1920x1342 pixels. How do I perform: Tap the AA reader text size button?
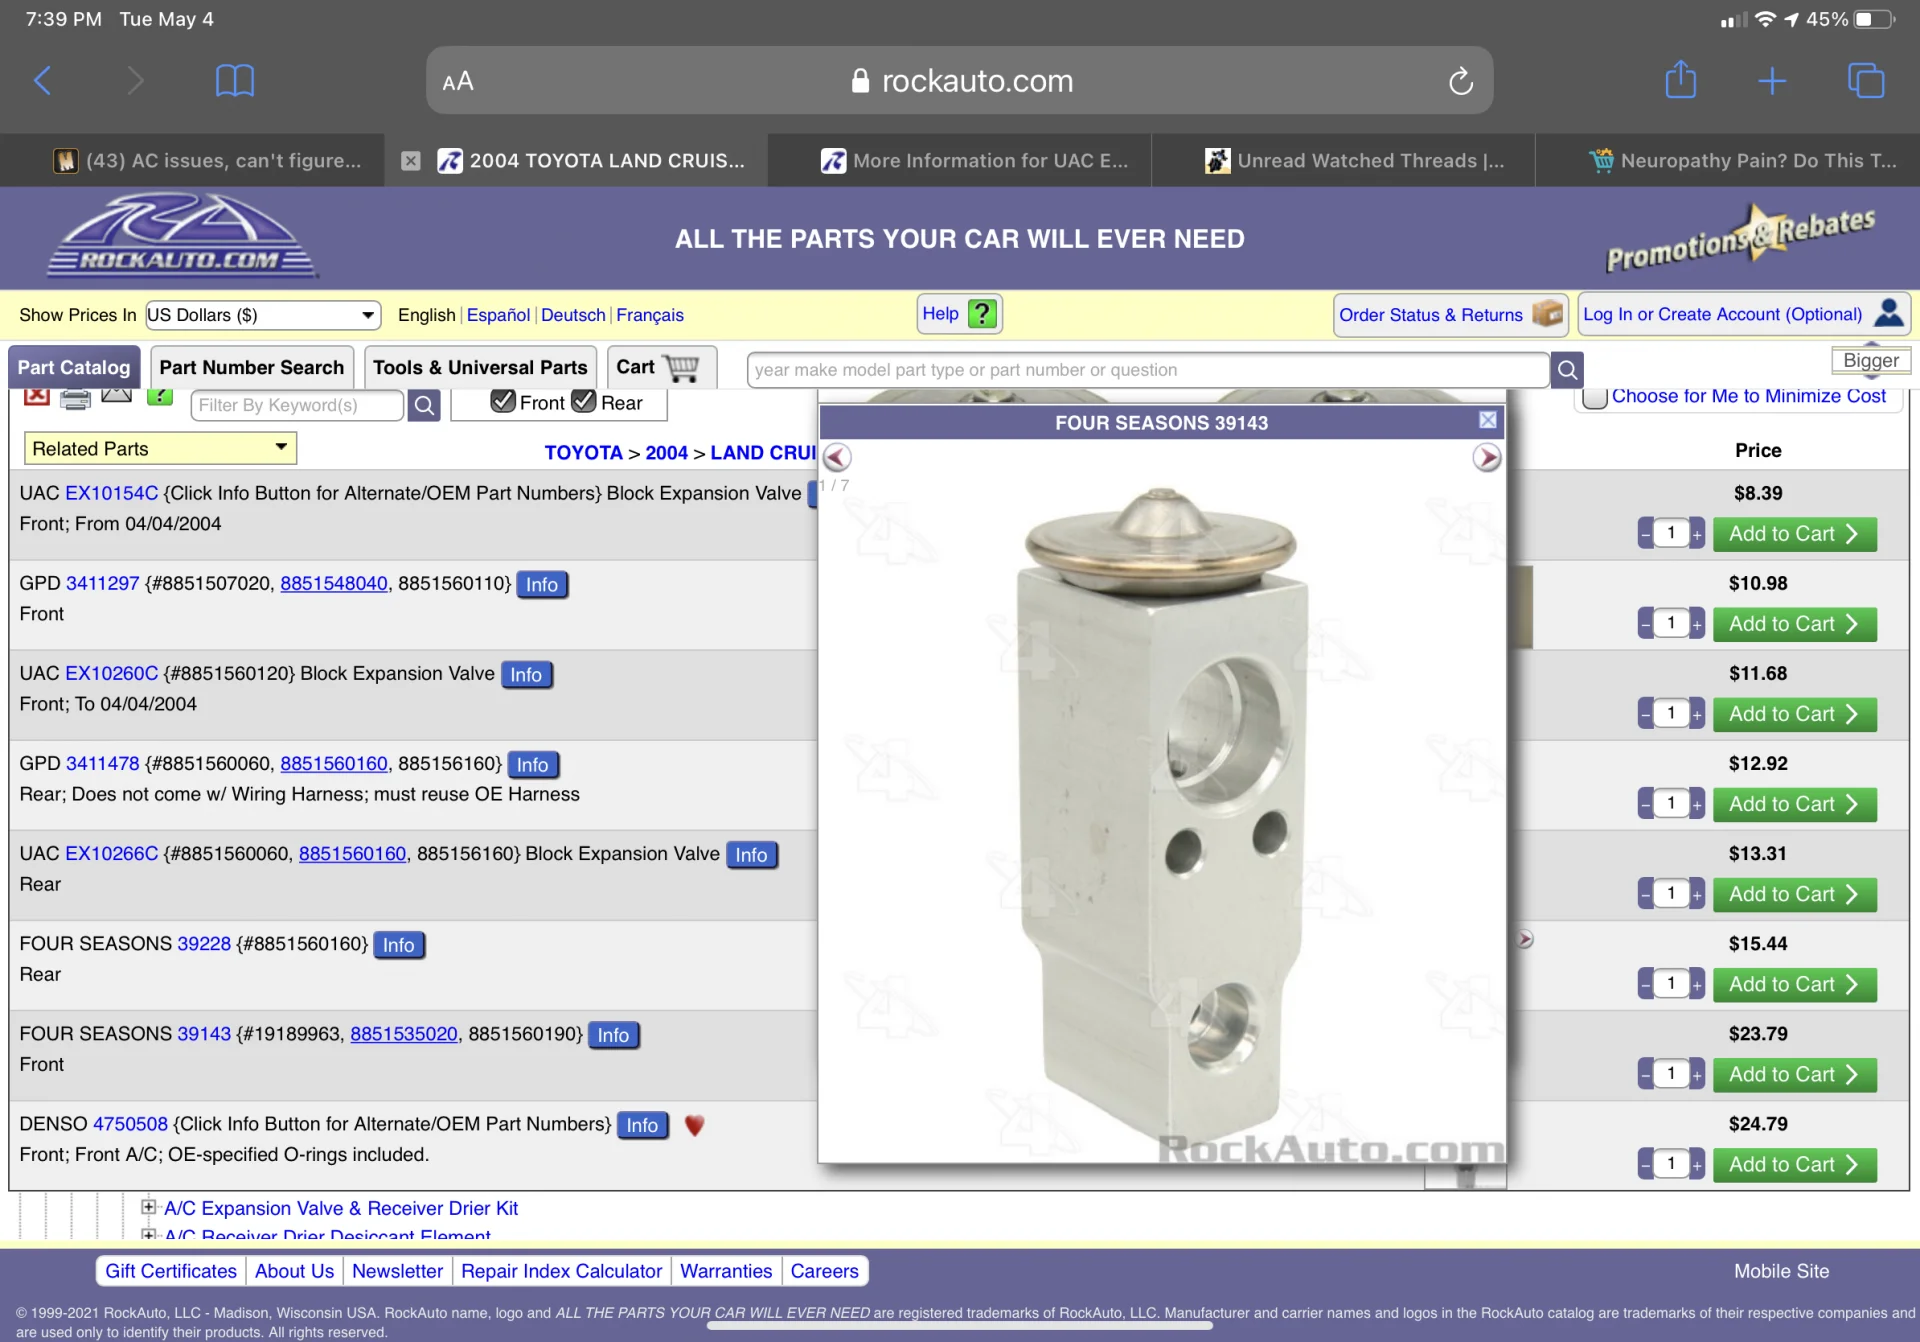[458, 81]
